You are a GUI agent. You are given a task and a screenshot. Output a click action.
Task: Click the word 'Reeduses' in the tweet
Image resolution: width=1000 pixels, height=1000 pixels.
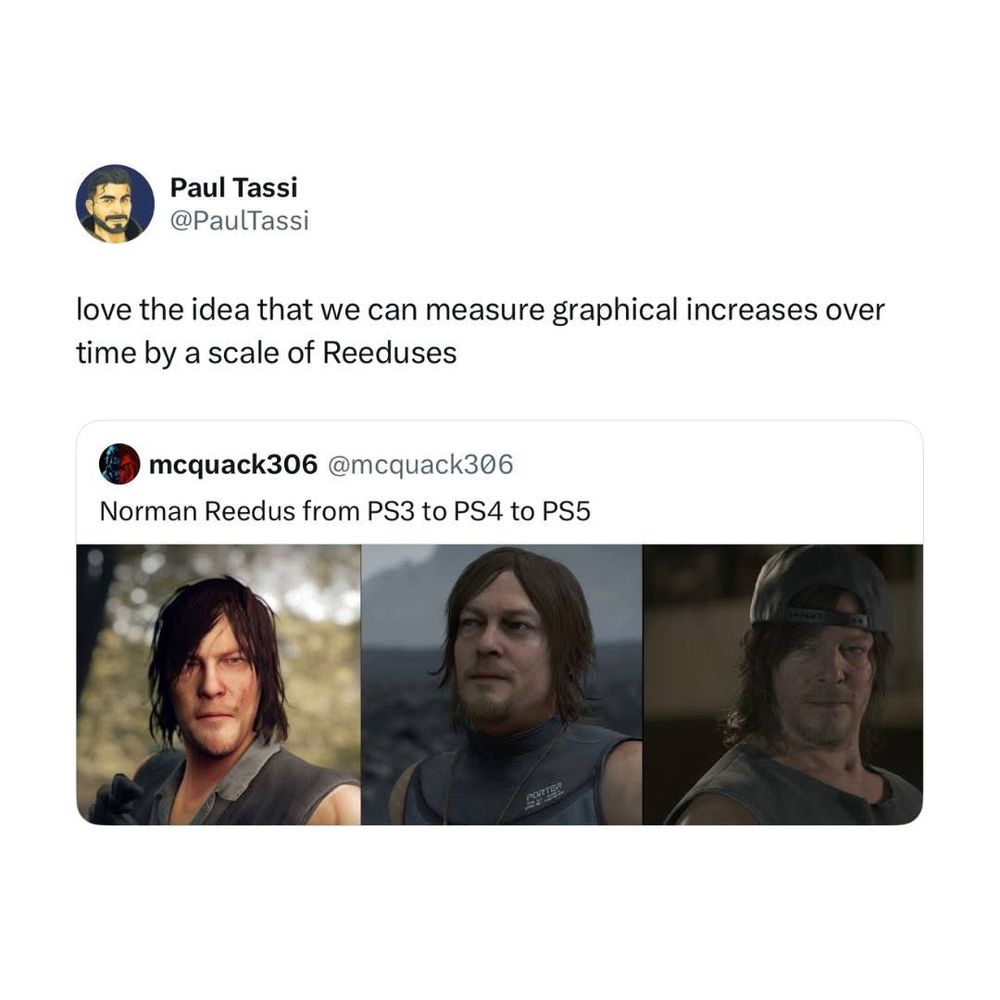[x=390, y=353]
